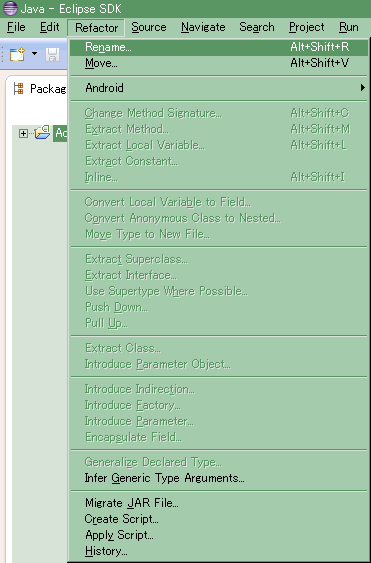Expand the project tree node with plus

[x=23, y=134]
